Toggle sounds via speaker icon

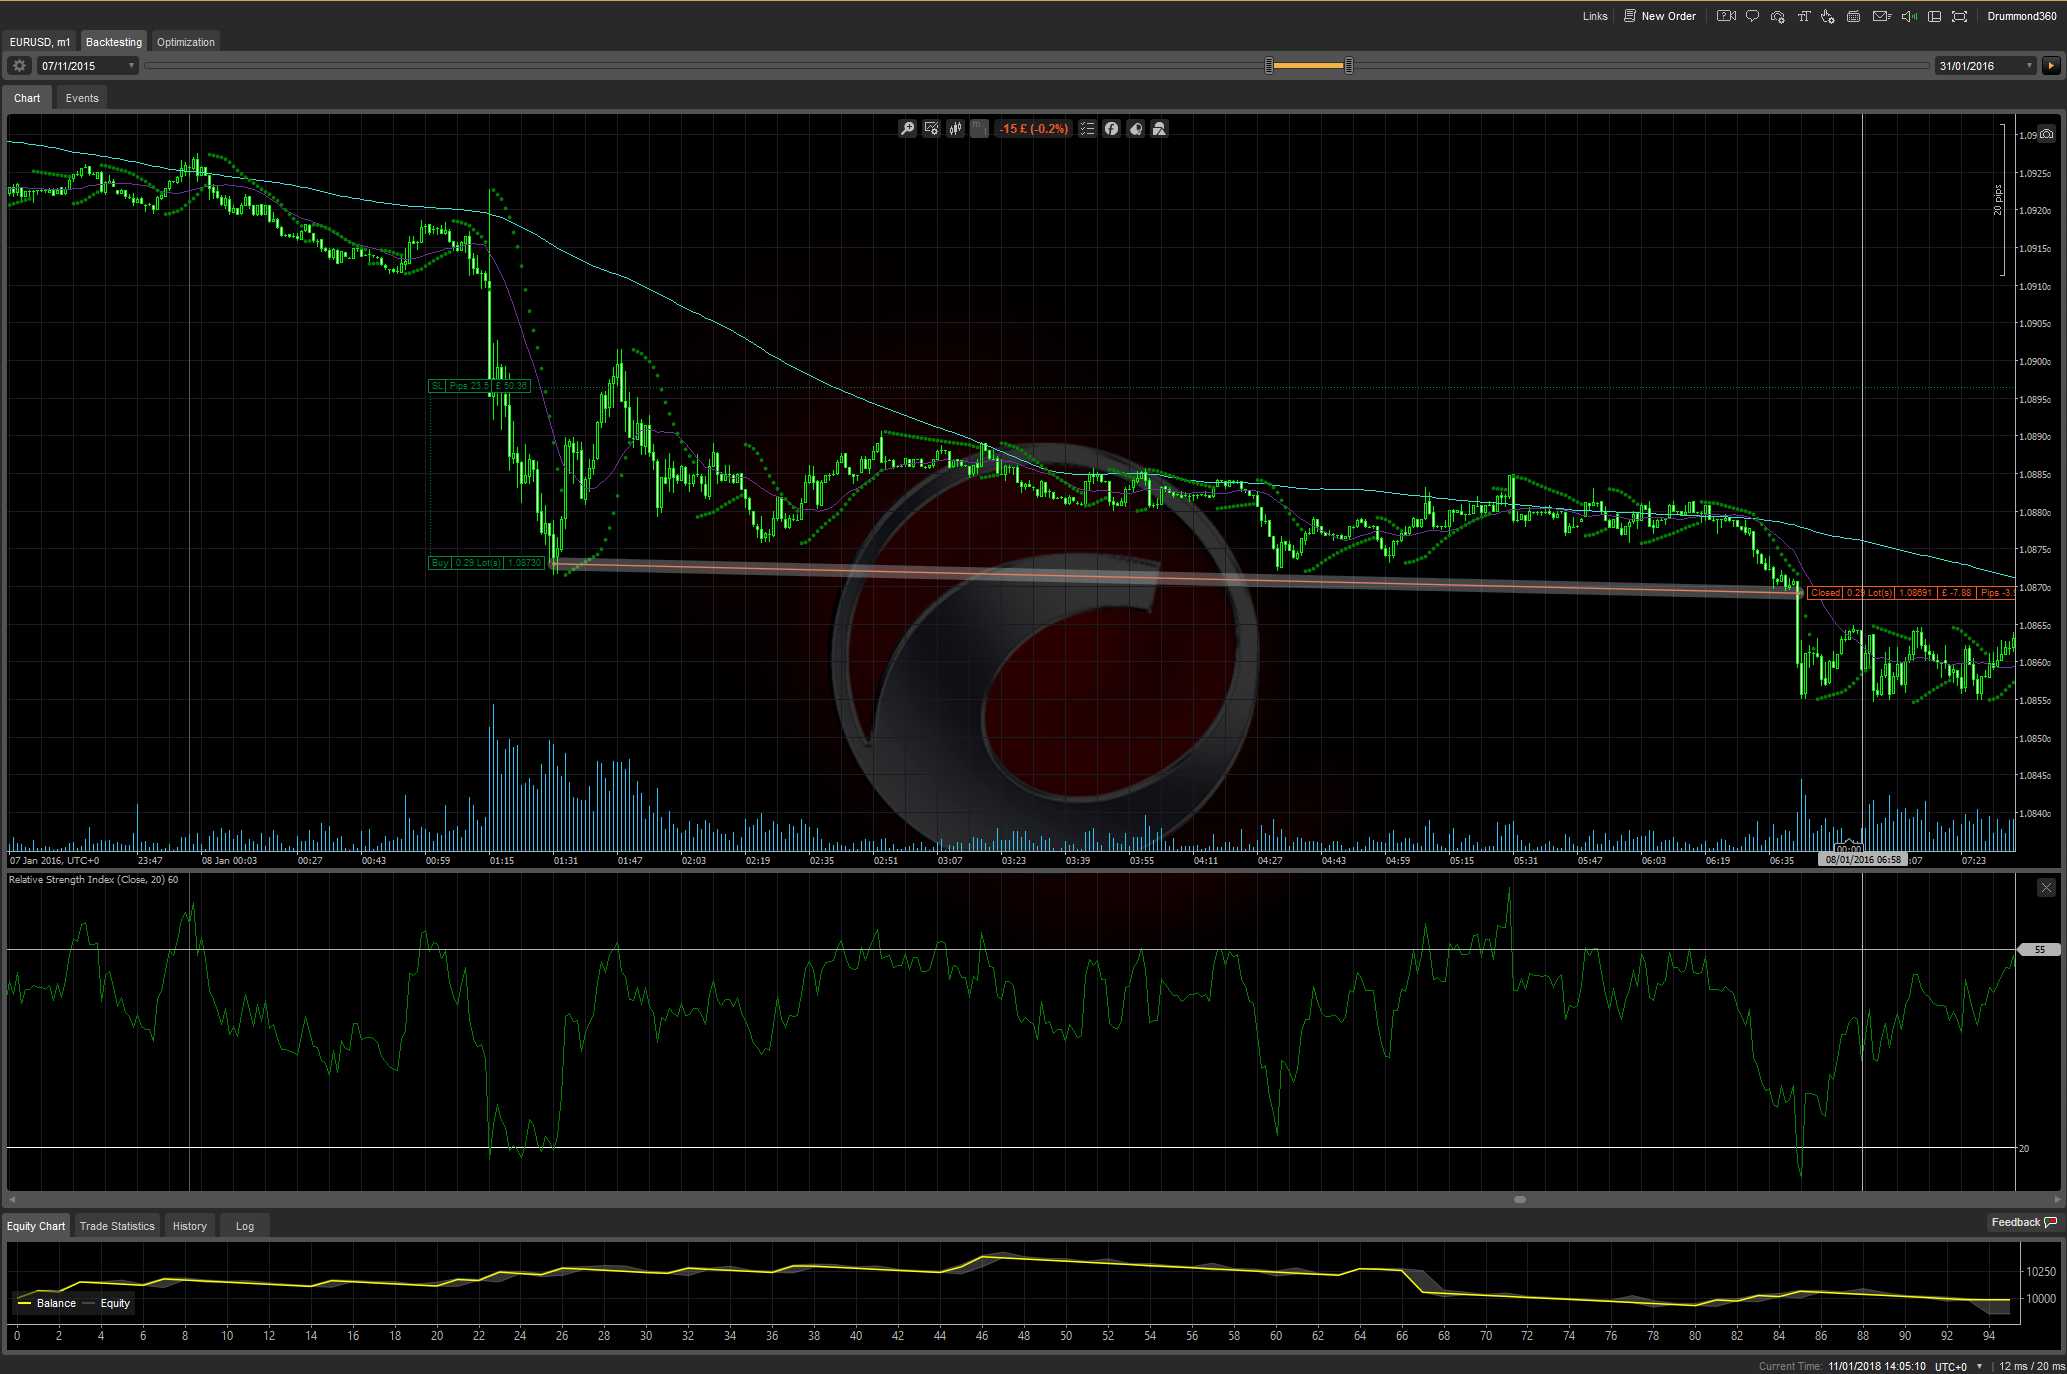1908,16
